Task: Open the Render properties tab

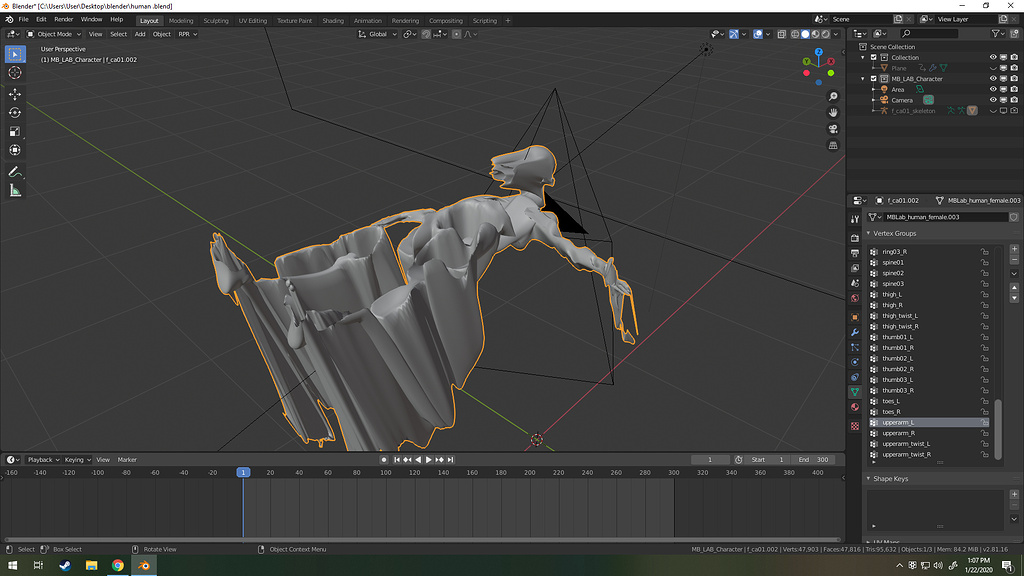Action: 855,238
